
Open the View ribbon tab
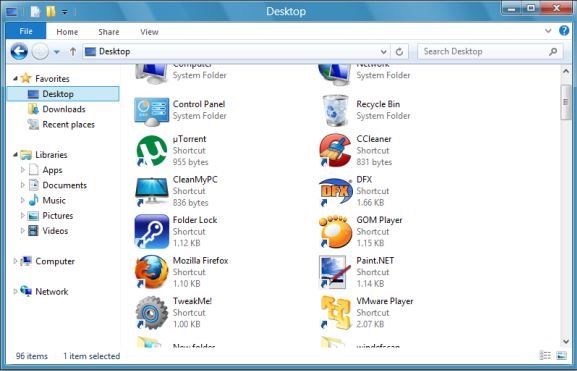coord(149,32)
